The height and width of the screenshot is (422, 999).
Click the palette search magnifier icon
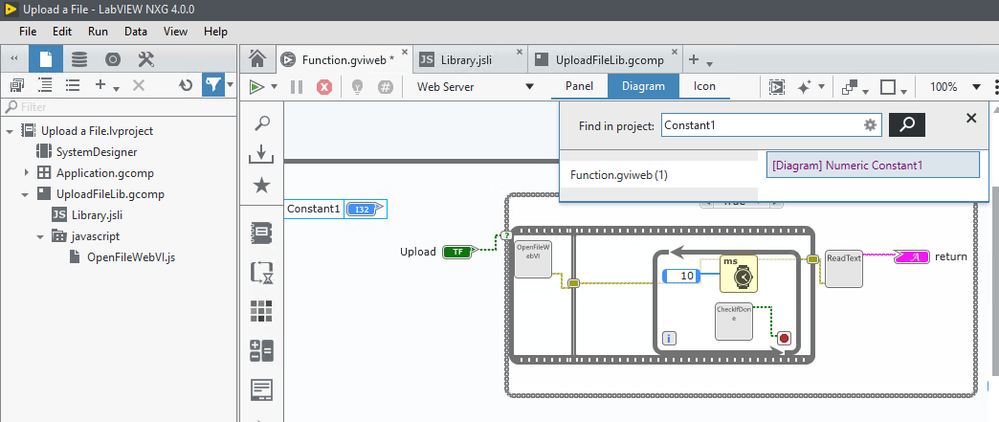click(261, 123)
